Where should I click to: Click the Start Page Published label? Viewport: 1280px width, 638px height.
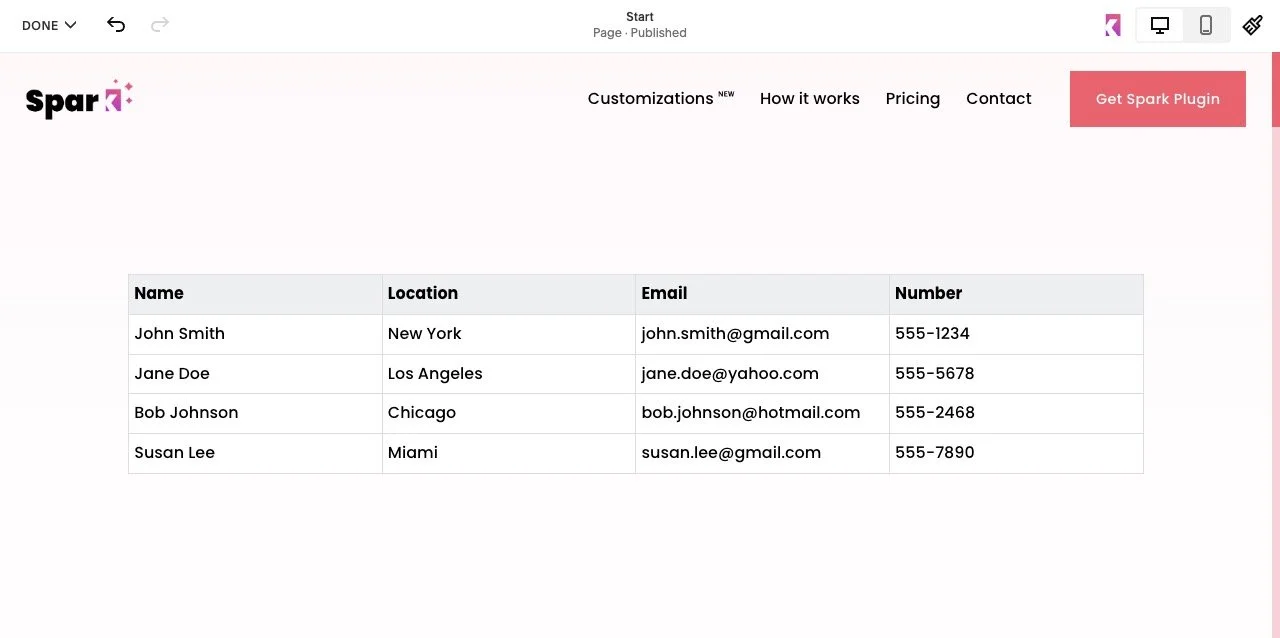click(x=639, y=24)
